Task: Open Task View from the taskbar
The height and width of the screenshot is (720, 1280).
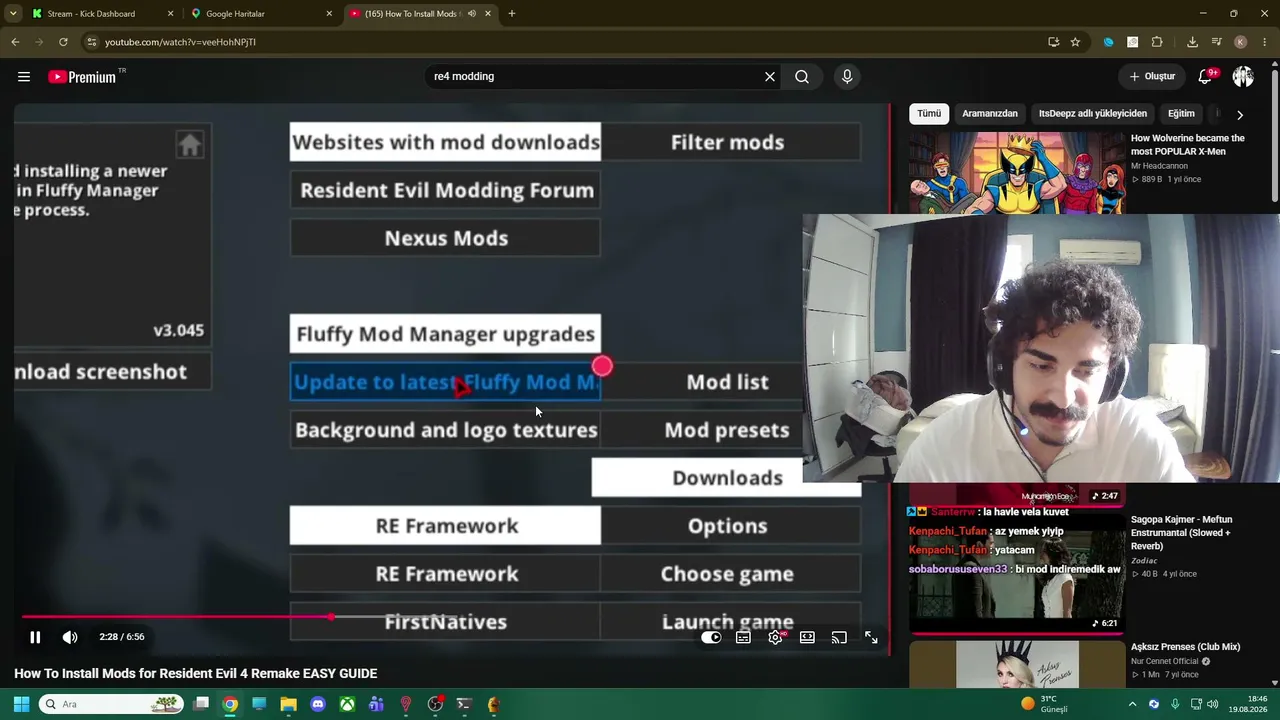Action: [201, 704]
